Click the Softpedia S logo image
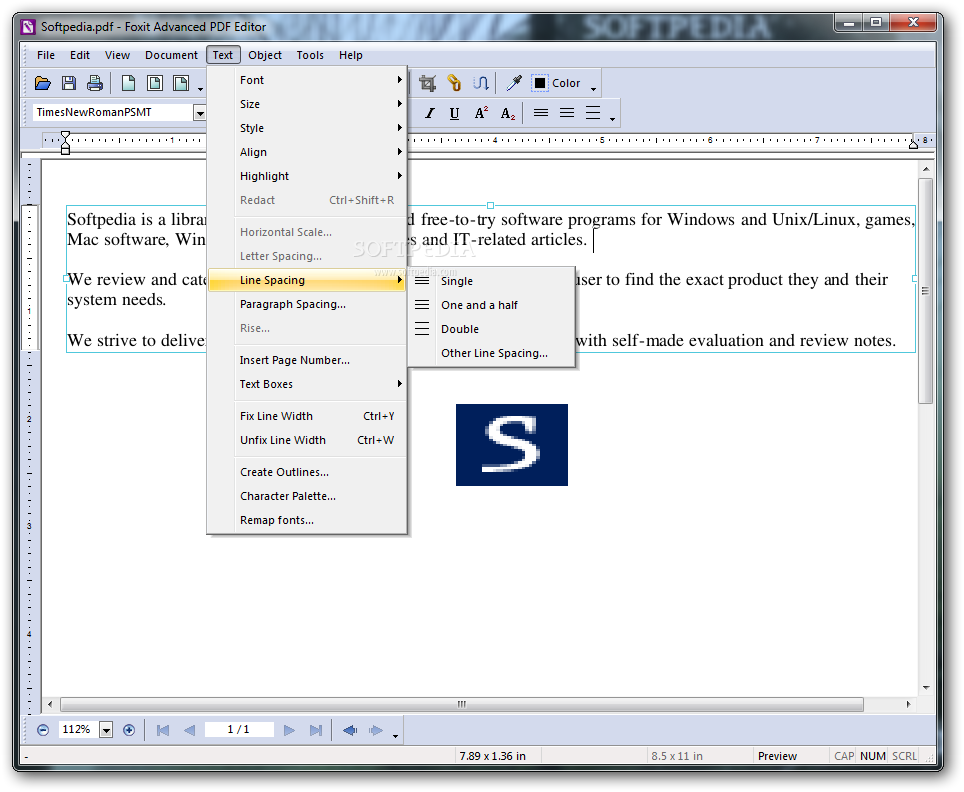Viewport: 964px width, 792px height. [x=512, y=445]
